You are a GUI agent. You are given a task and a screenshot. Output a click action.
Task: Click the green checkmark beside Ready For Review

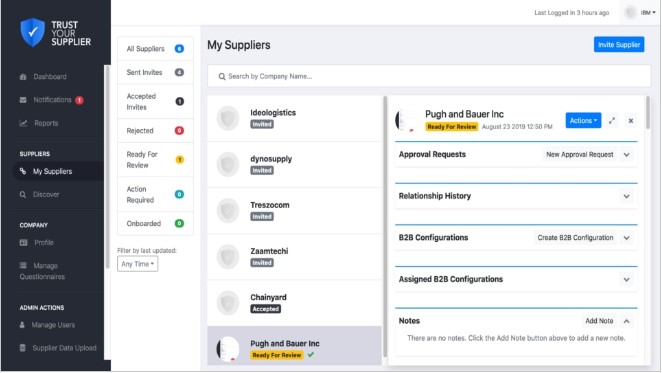click(x=311, y=354)
